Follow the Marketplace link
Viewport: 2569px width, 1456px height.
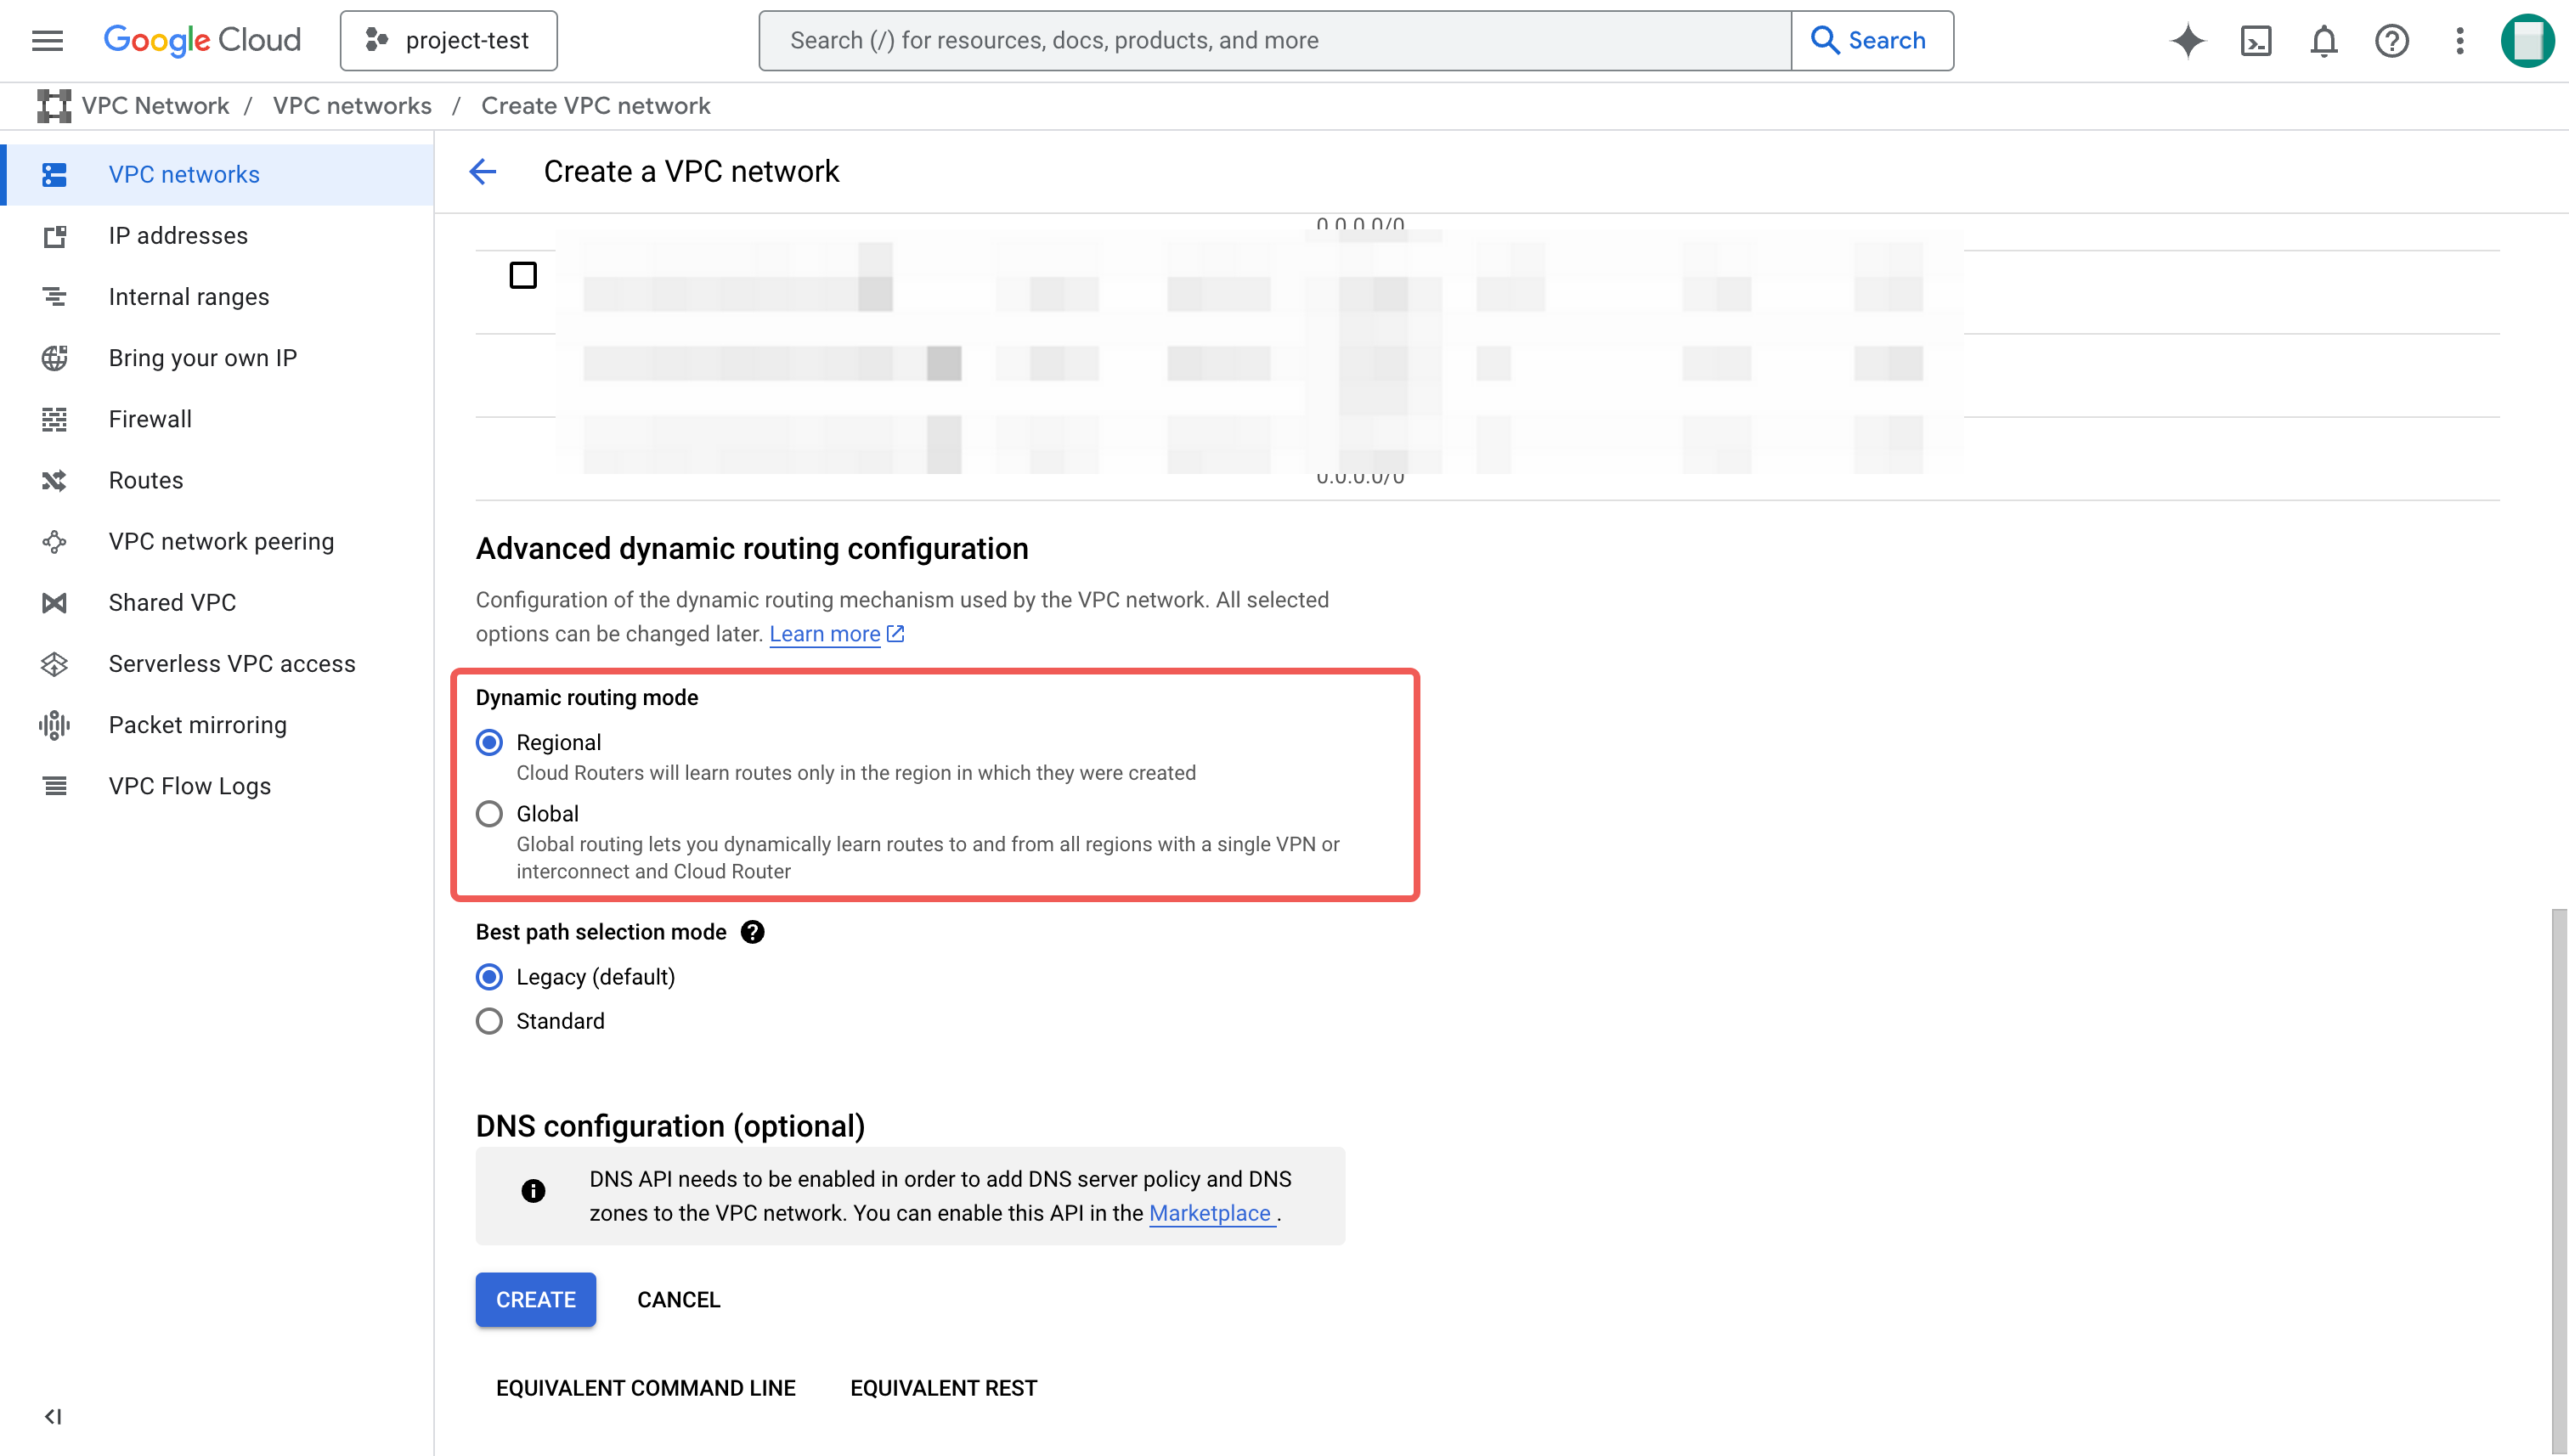pos(1210,1213)
